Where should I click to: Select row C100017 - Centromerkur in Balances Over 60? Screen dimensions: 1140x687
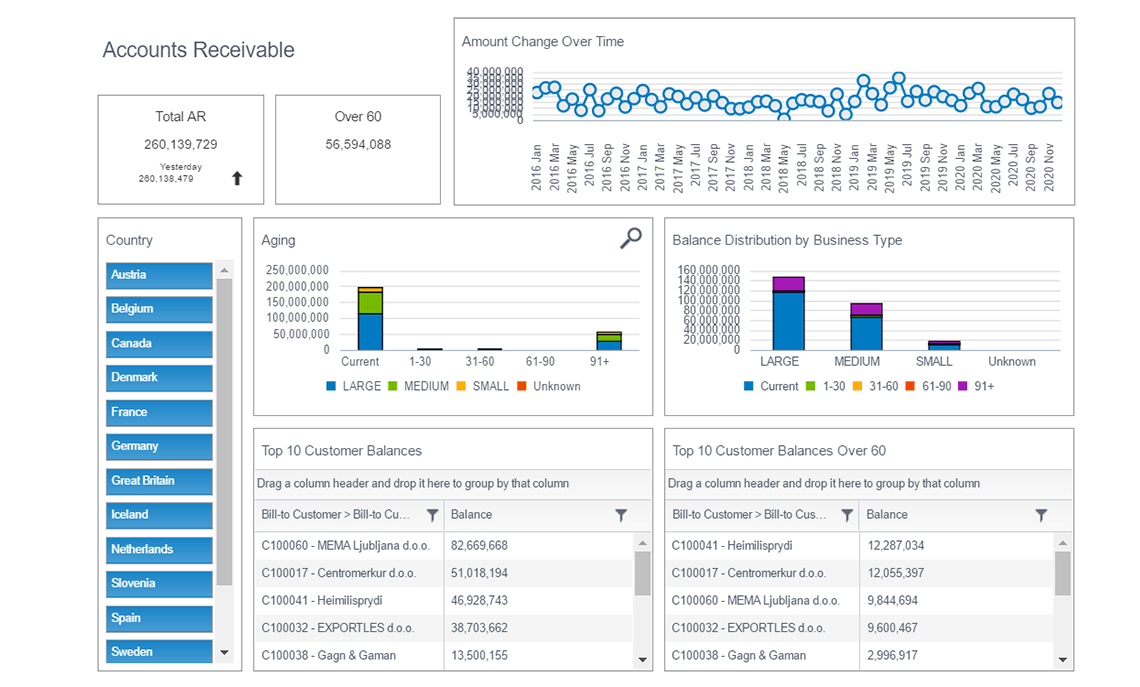tap(859, 573)
